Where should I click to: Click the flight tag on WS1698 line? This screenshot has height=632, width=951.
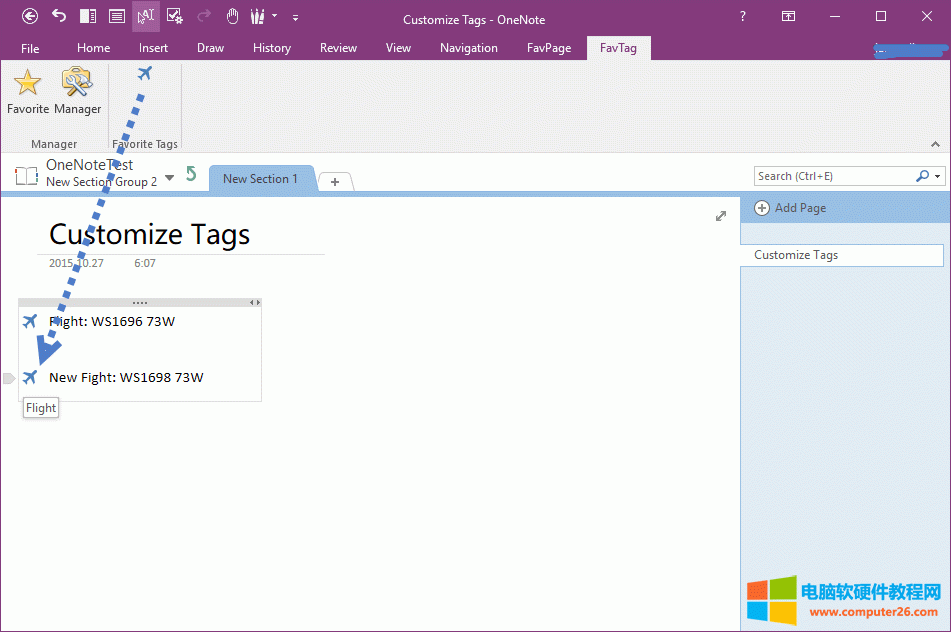[30, 377]
